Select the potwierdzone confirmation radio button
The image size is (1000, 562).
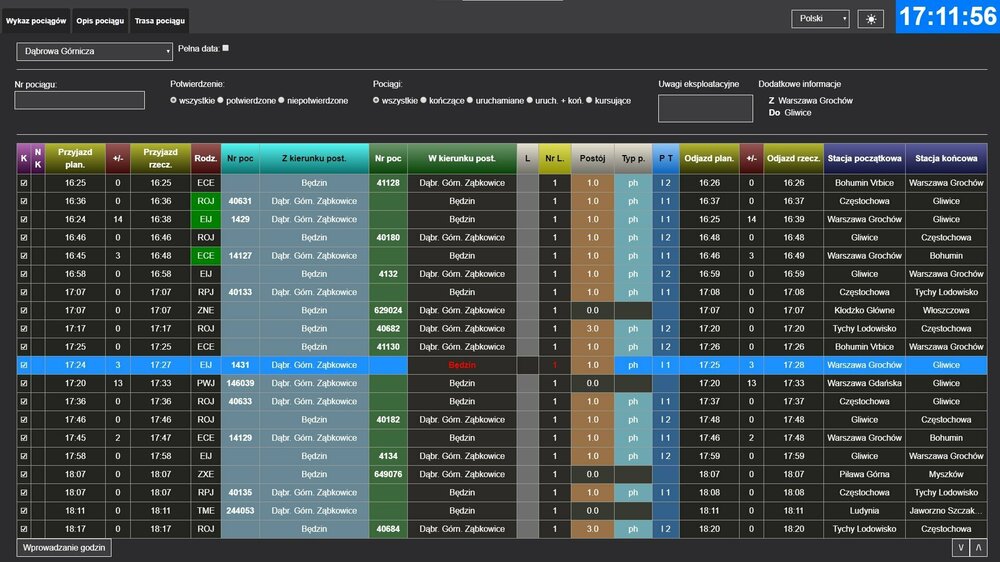(x=222, y=101)
